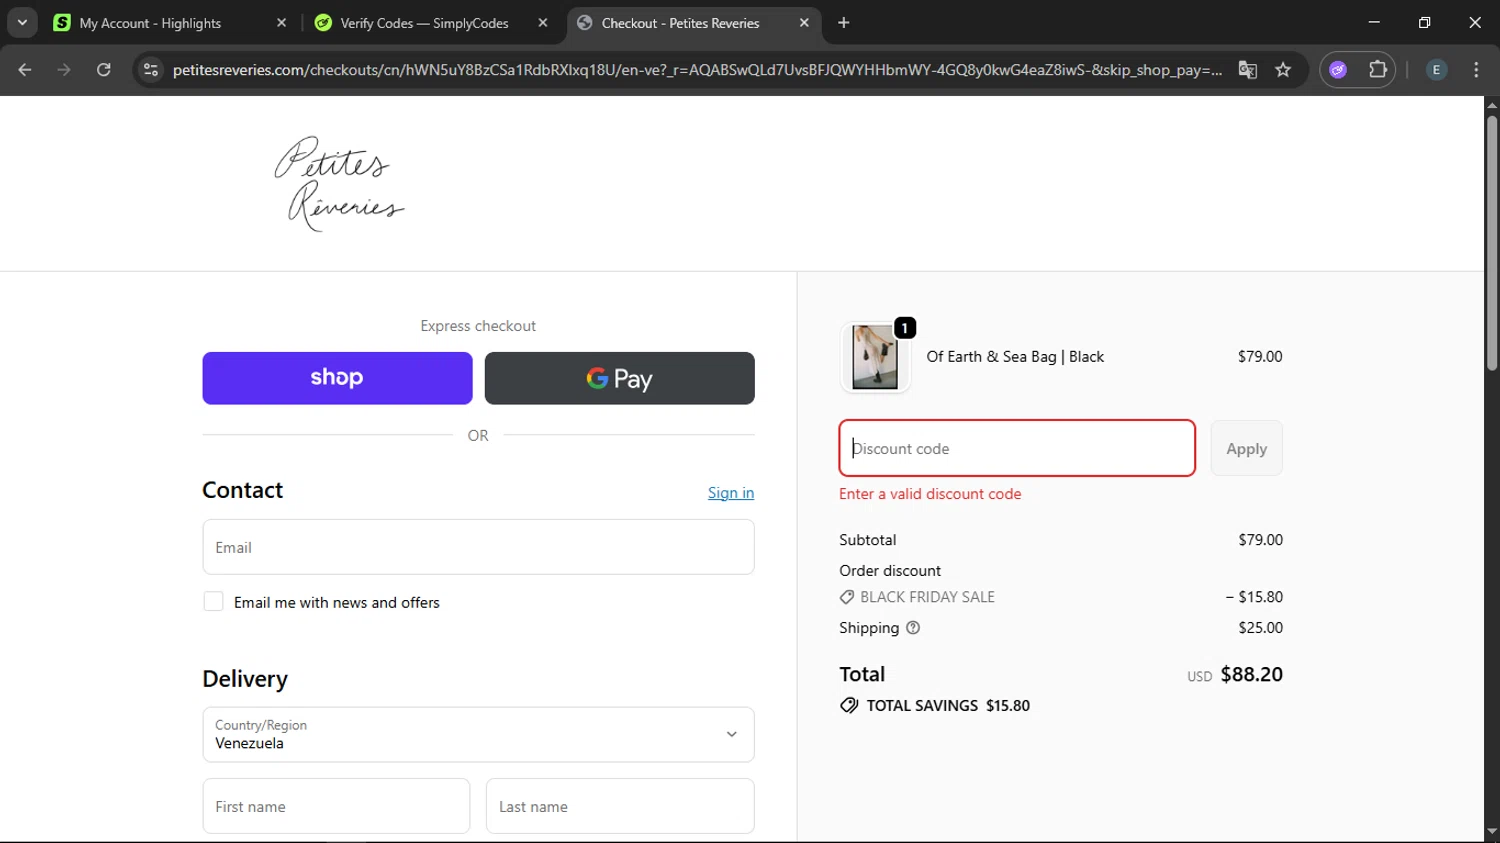Image resolution: width=1500 pixels, height=843 pixels.
Task: Open the Extensions puzzle icon
Action: (1378, 70)
